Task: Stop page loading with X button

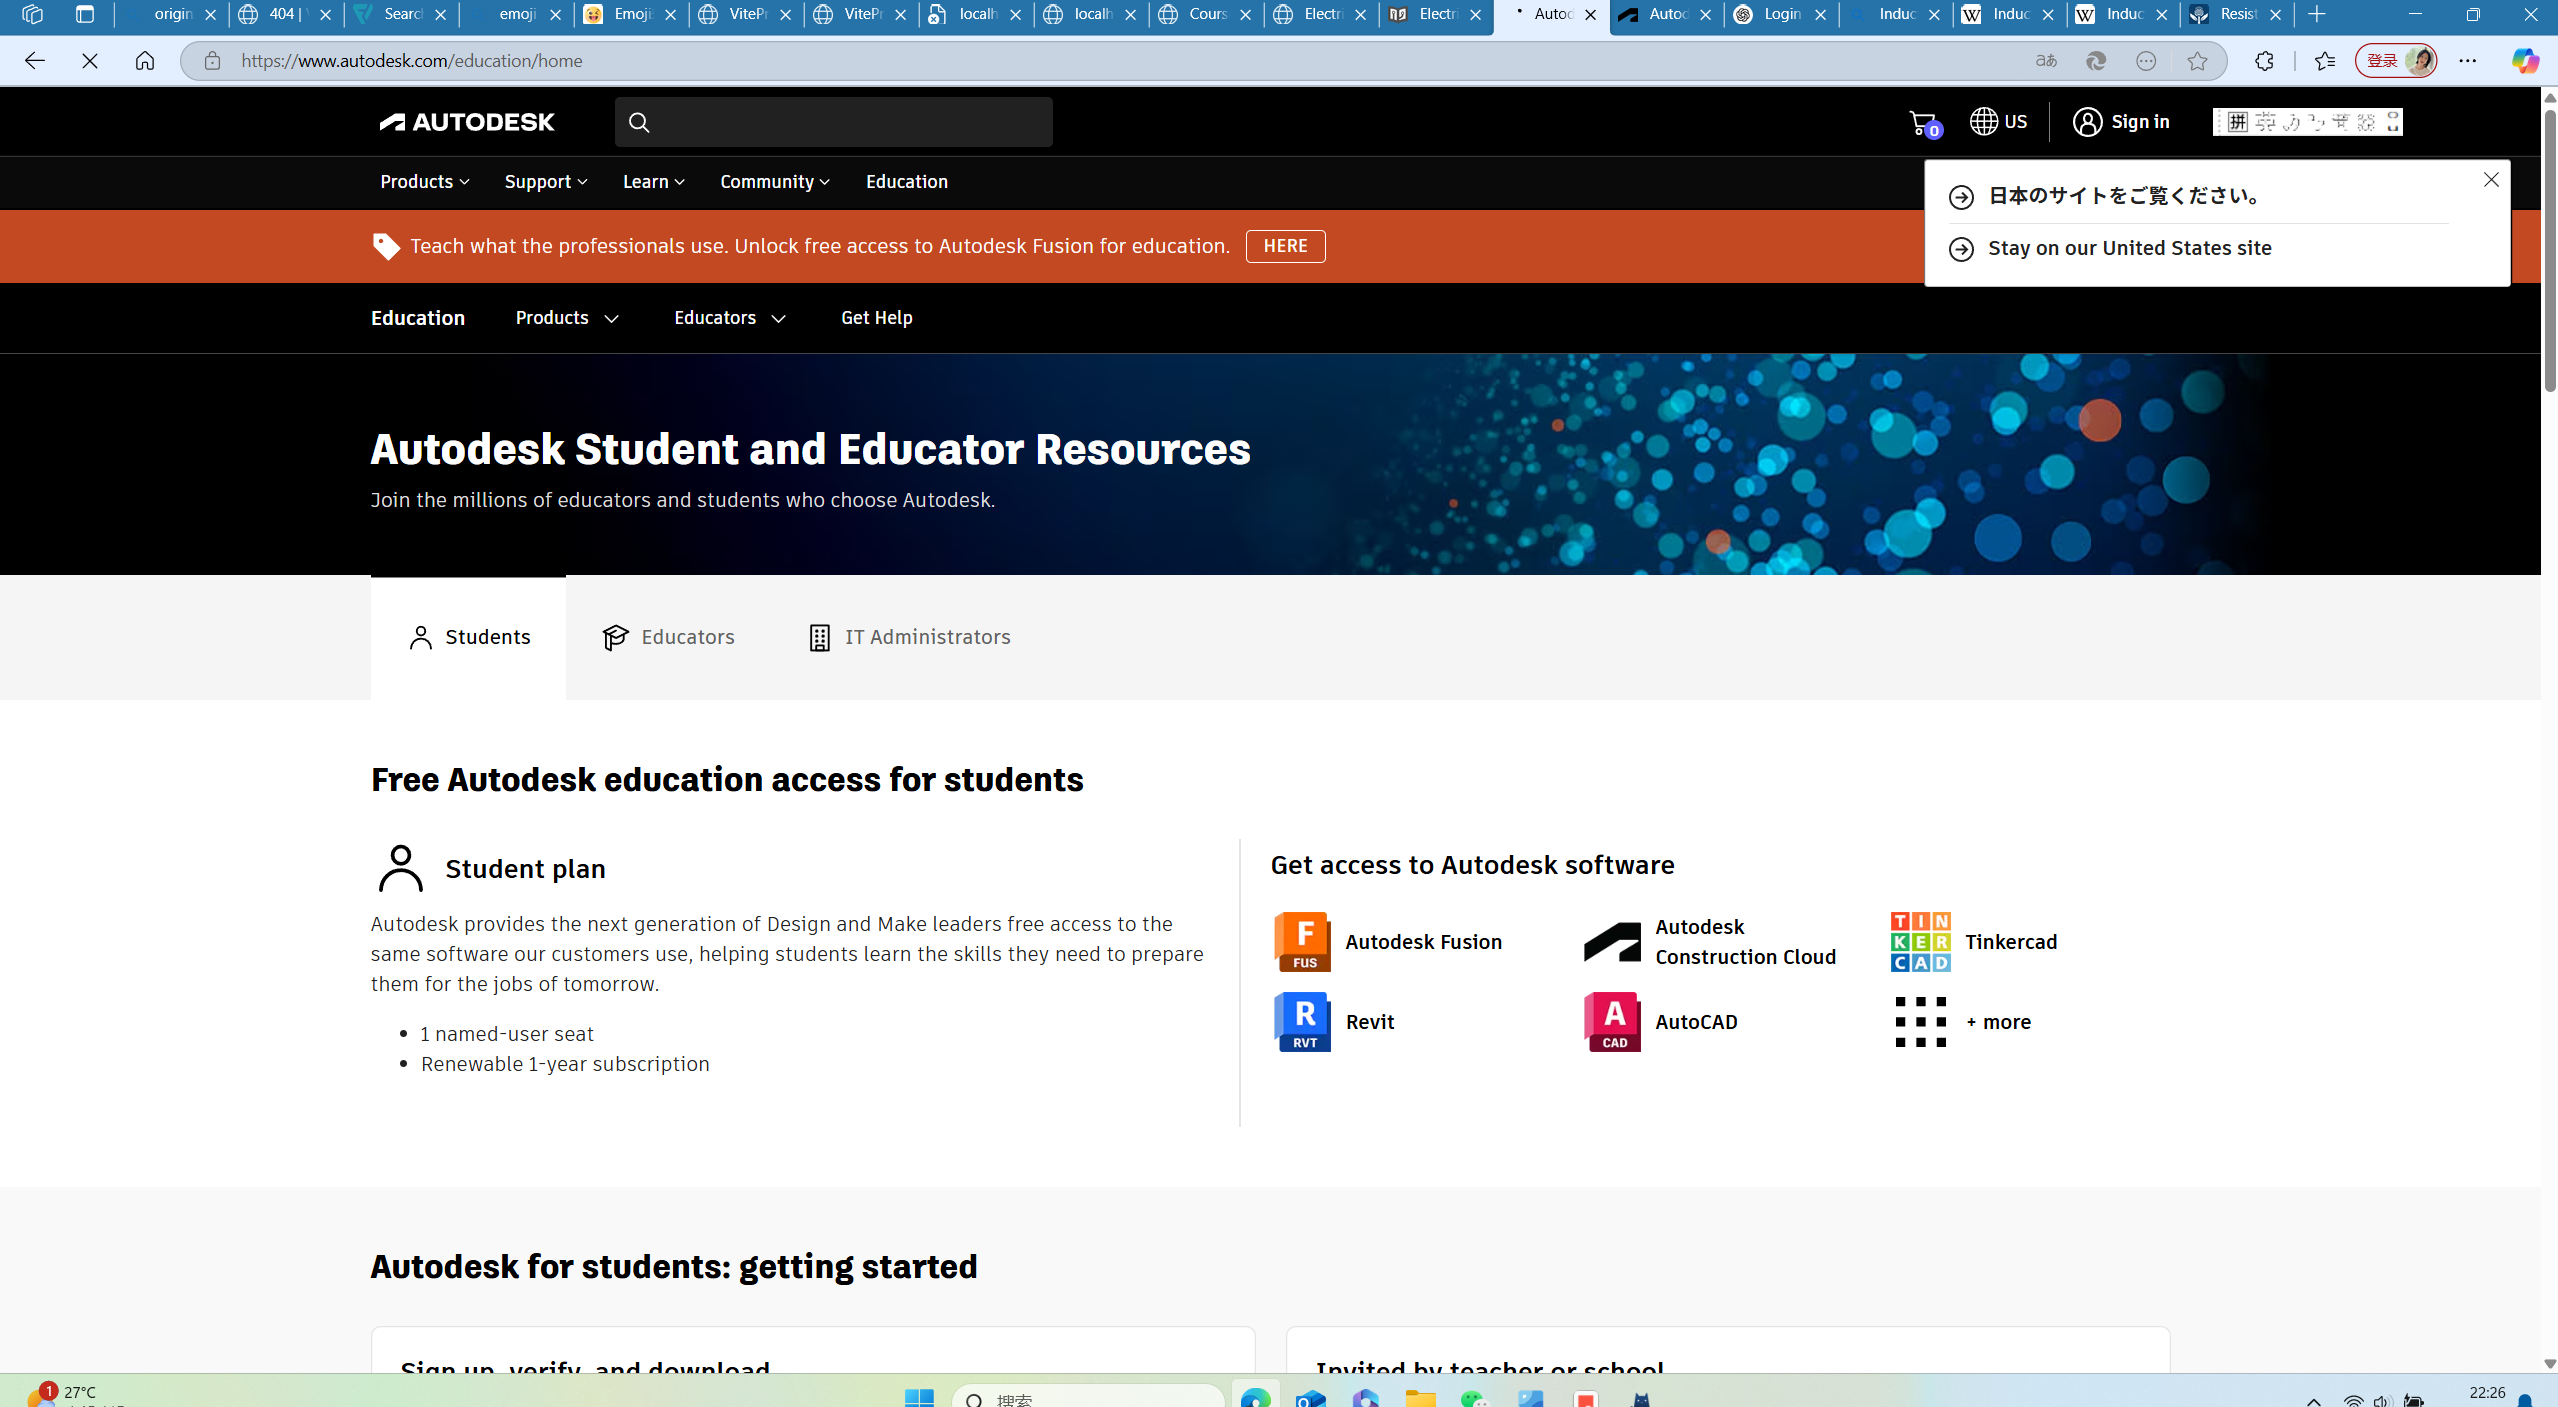Action: coord(90,61)
